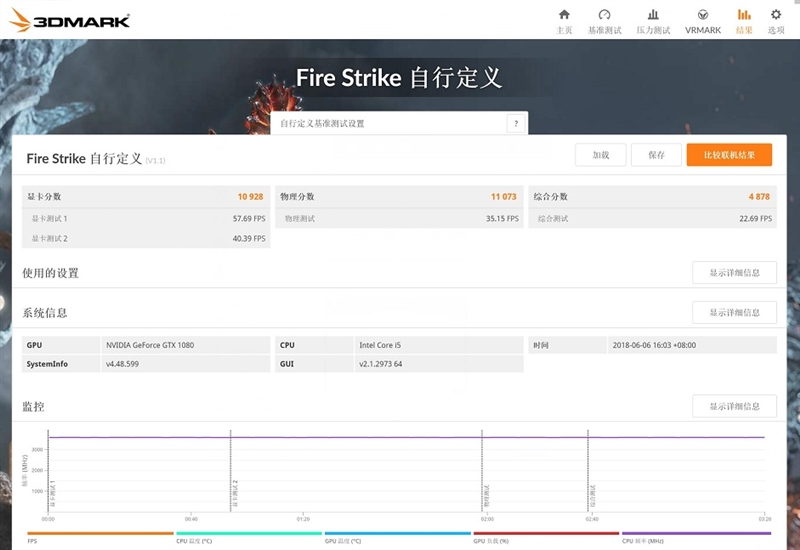Image resolution: width=800 pixels, height=550 pixels.
Task: Open the VRMARK icon in navigation
Action: (703, 20)
